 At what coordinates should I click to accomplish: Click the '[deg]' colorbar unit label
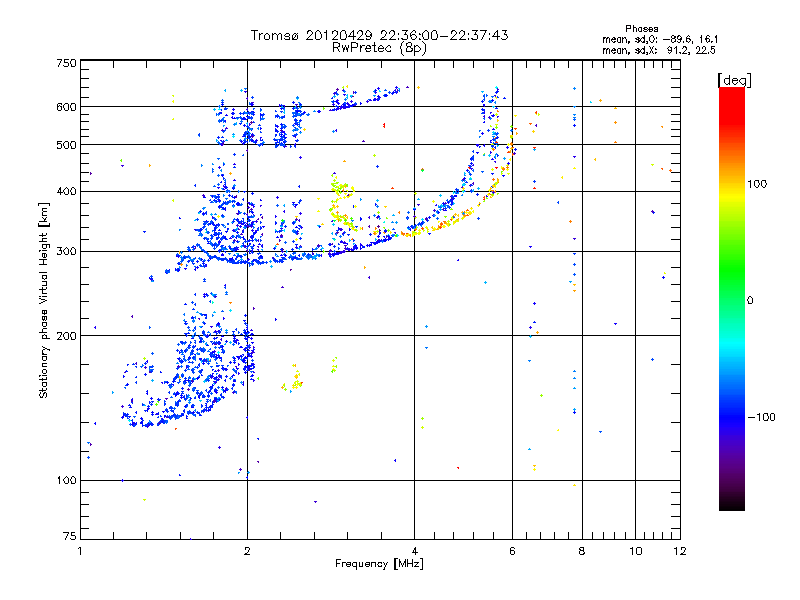(734, 80)
